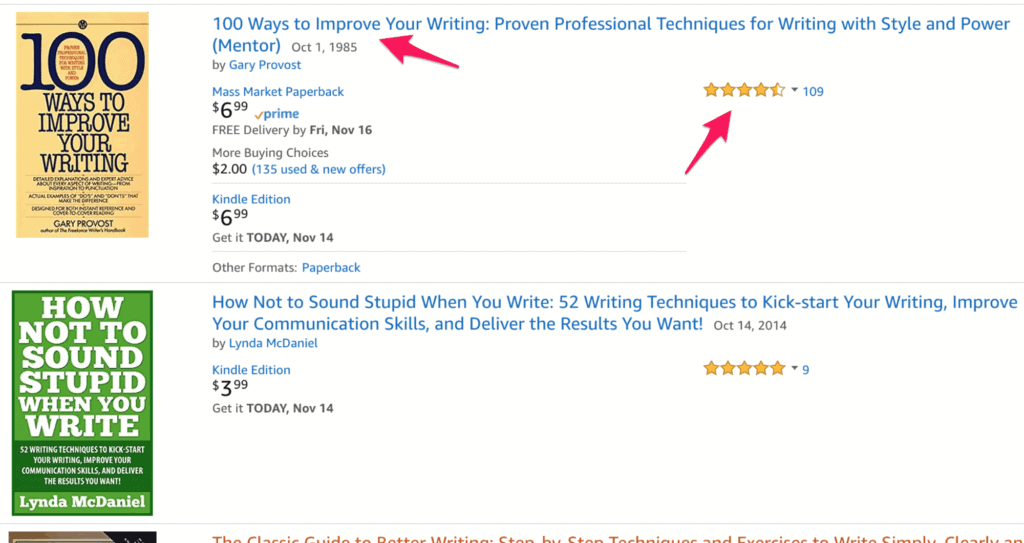Open How Not to Sound Stupid When You Write title

615,313
